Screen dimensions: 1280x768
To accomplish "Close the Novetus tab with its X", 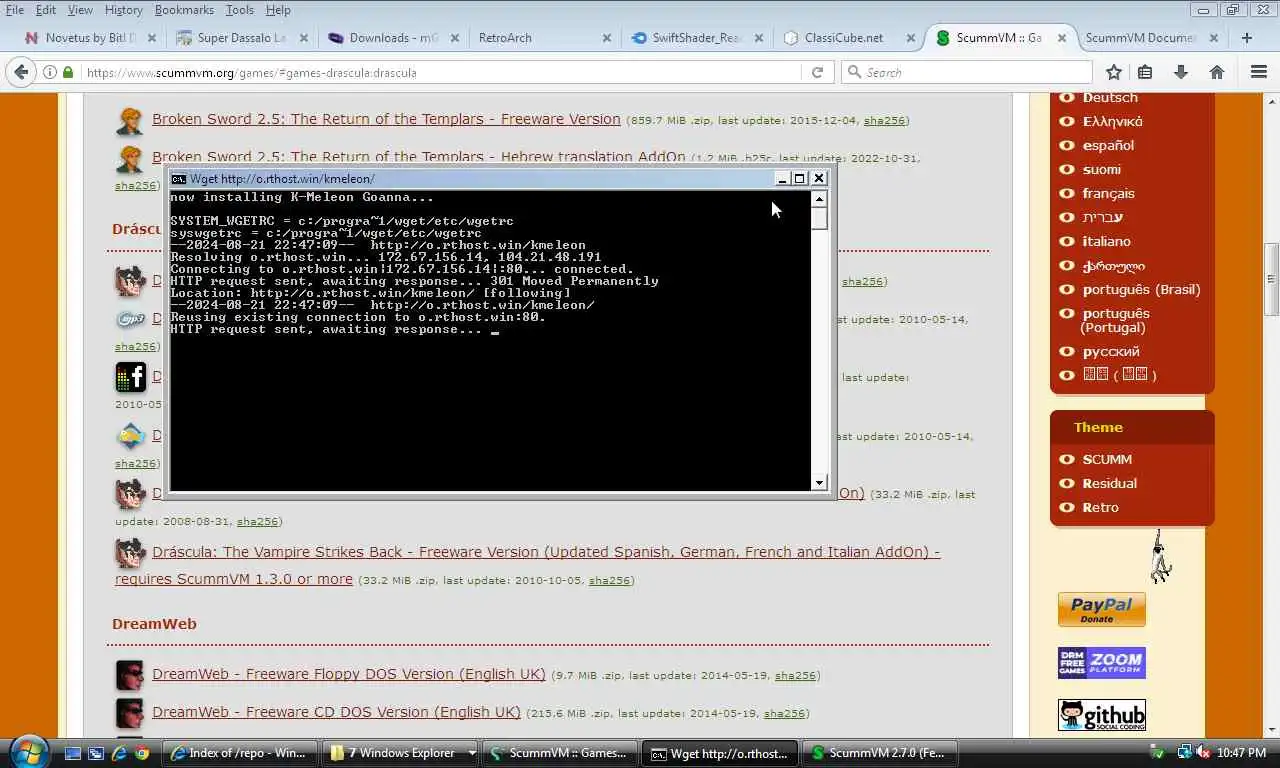I will point(152,38).
